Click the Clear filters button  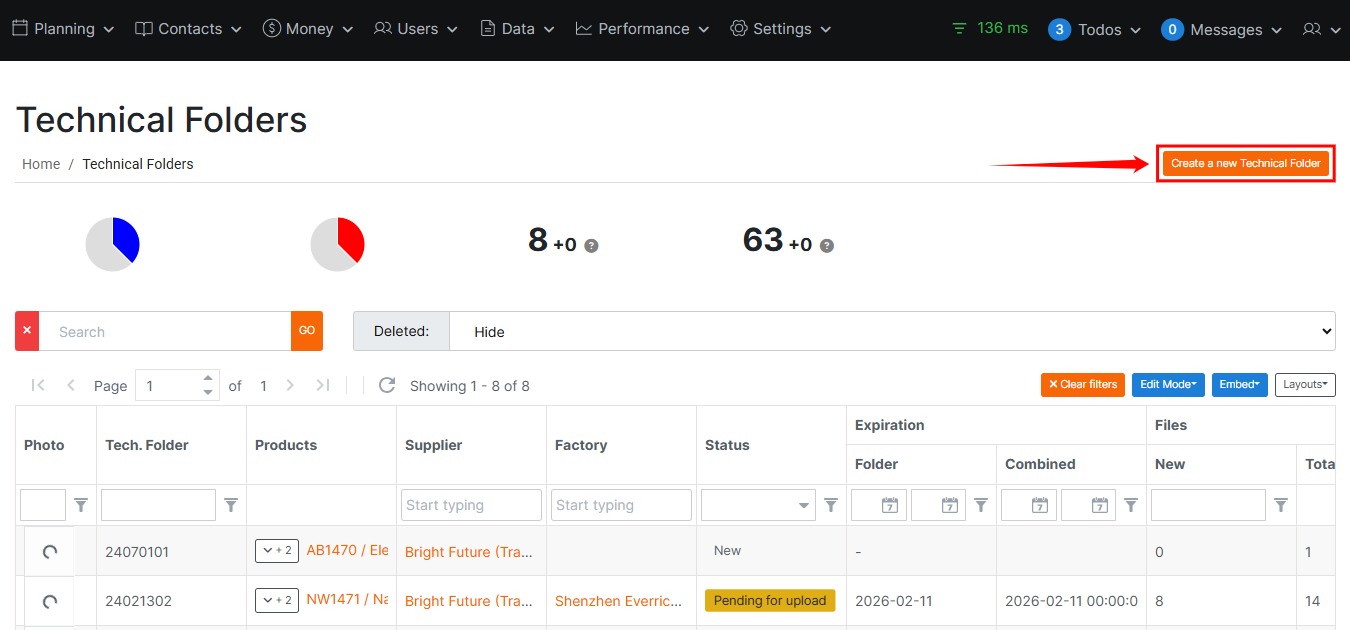(1082, 385)
